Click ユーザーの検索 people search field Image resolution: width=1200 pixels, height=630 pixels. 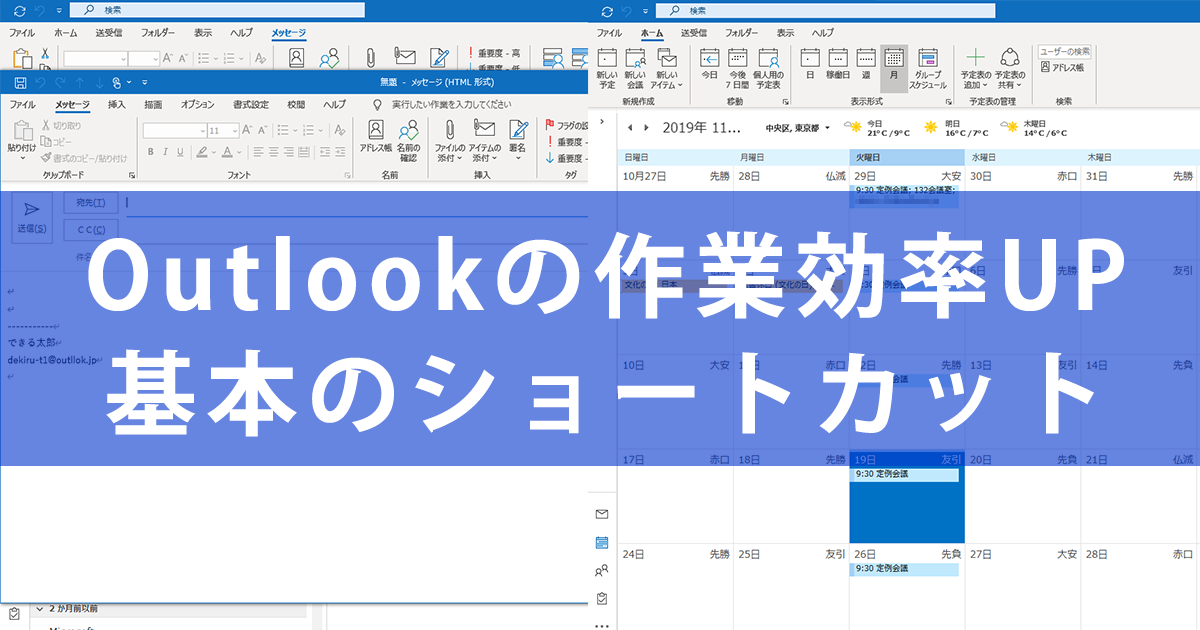(1064, 51)
